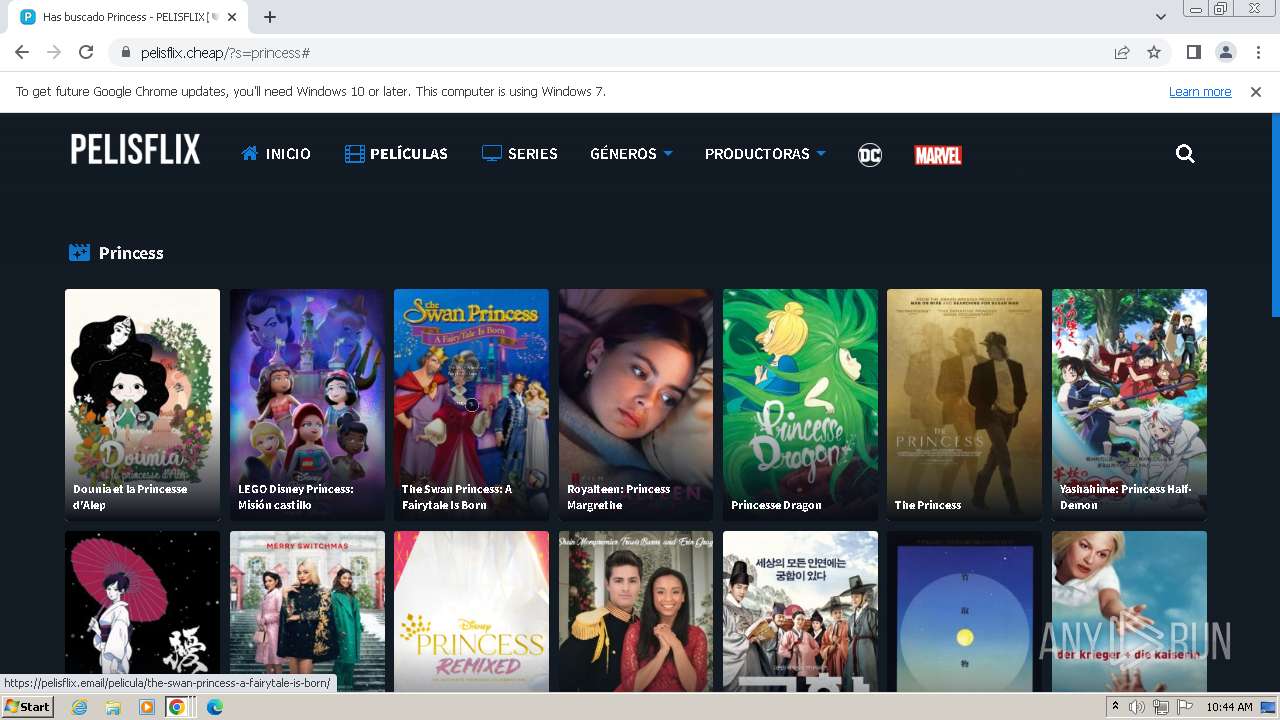Open the PELISFLIX logo homepage
1280x720 pixels.
(x=135, y=150)
